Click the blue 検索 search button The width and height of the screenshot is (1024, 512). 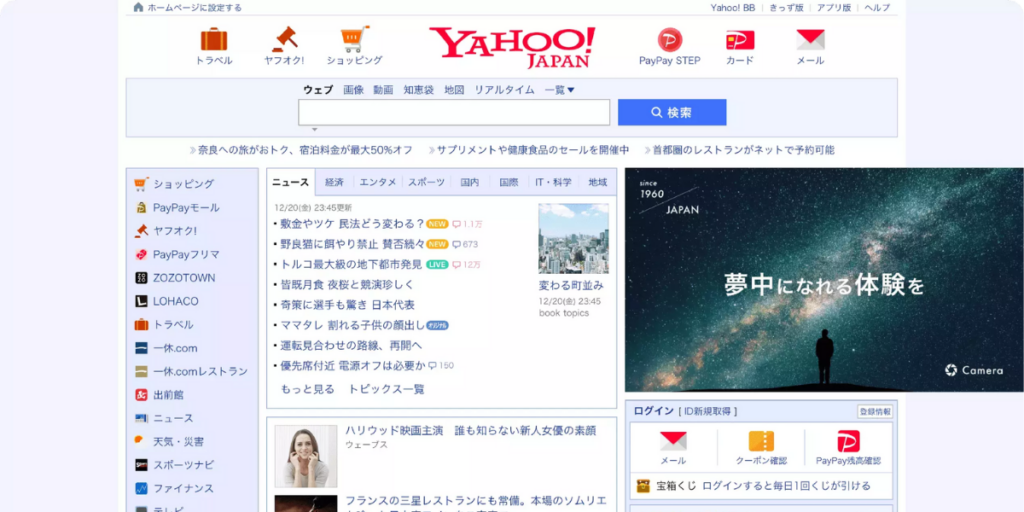click(x=672, y=112)
